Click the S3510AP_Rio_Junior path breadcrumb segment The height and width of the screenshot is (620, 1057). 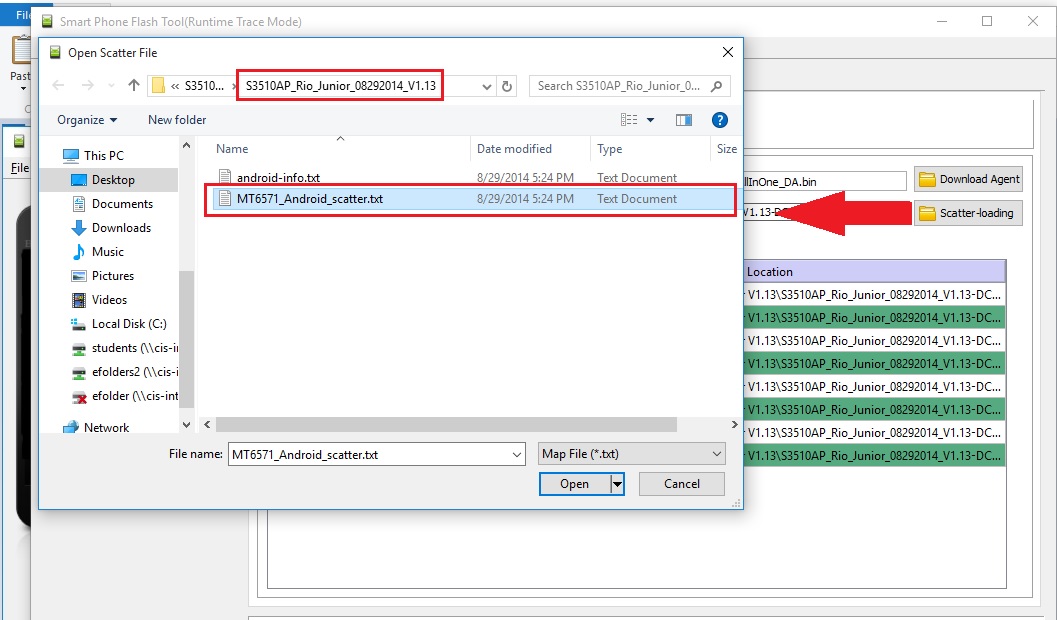[x=340, y=86]
